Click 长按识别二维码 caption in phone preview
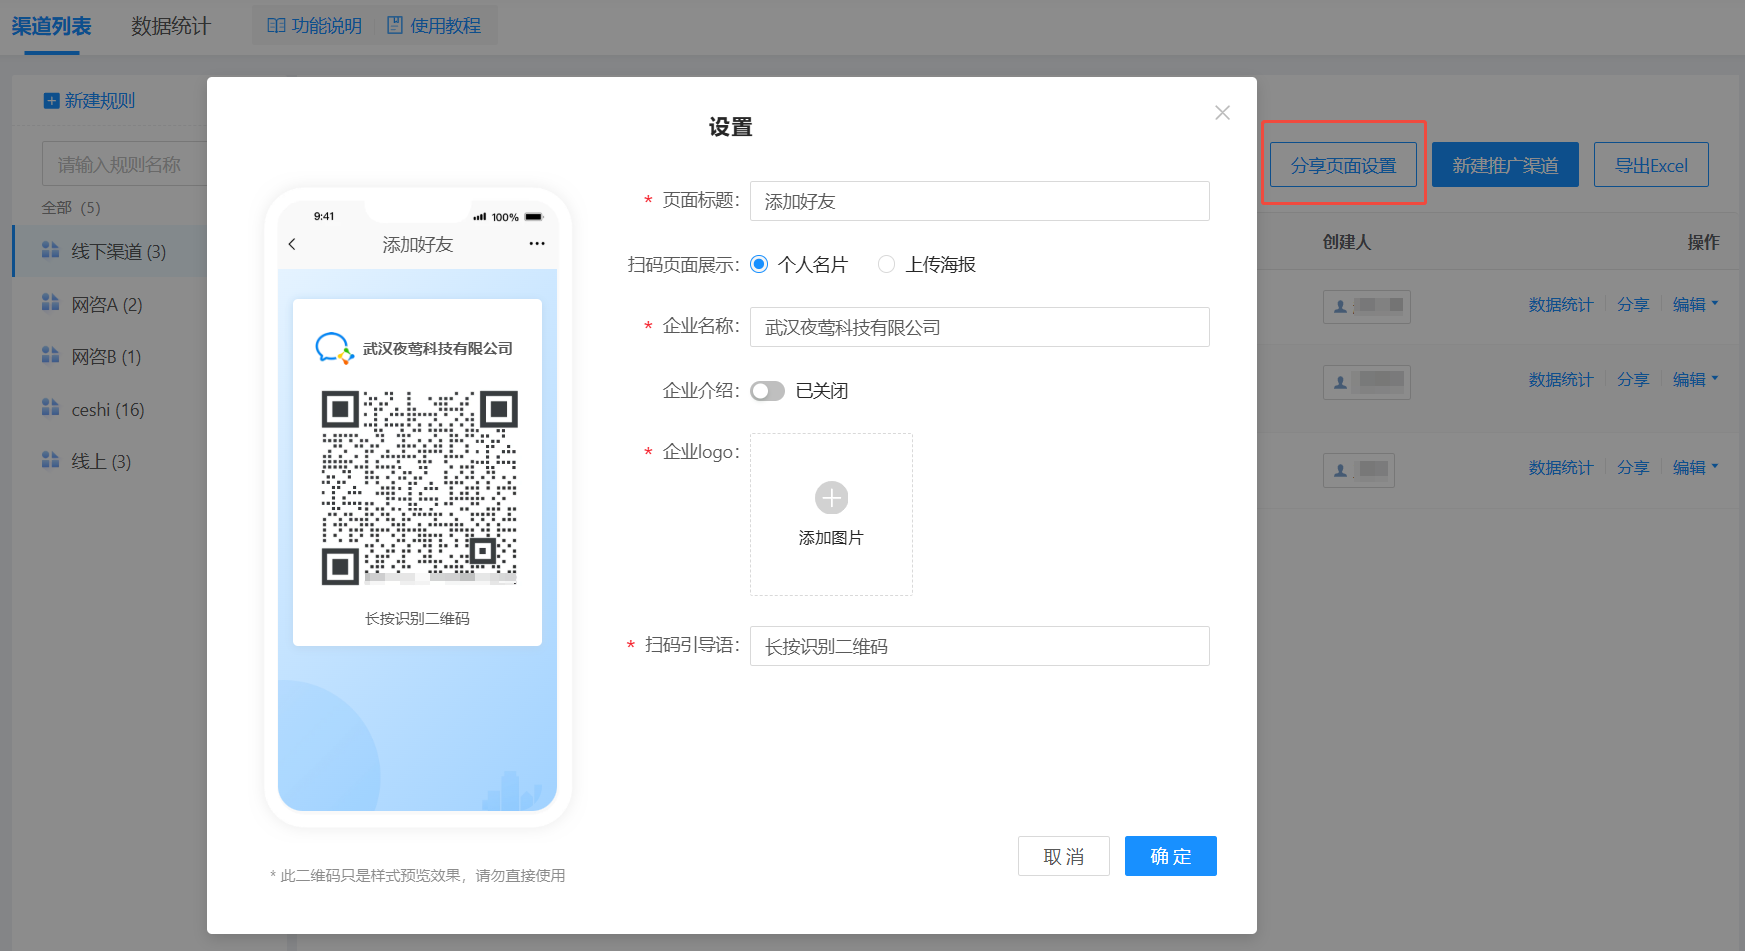This screenshot has height=951, width=1745. 417,619
